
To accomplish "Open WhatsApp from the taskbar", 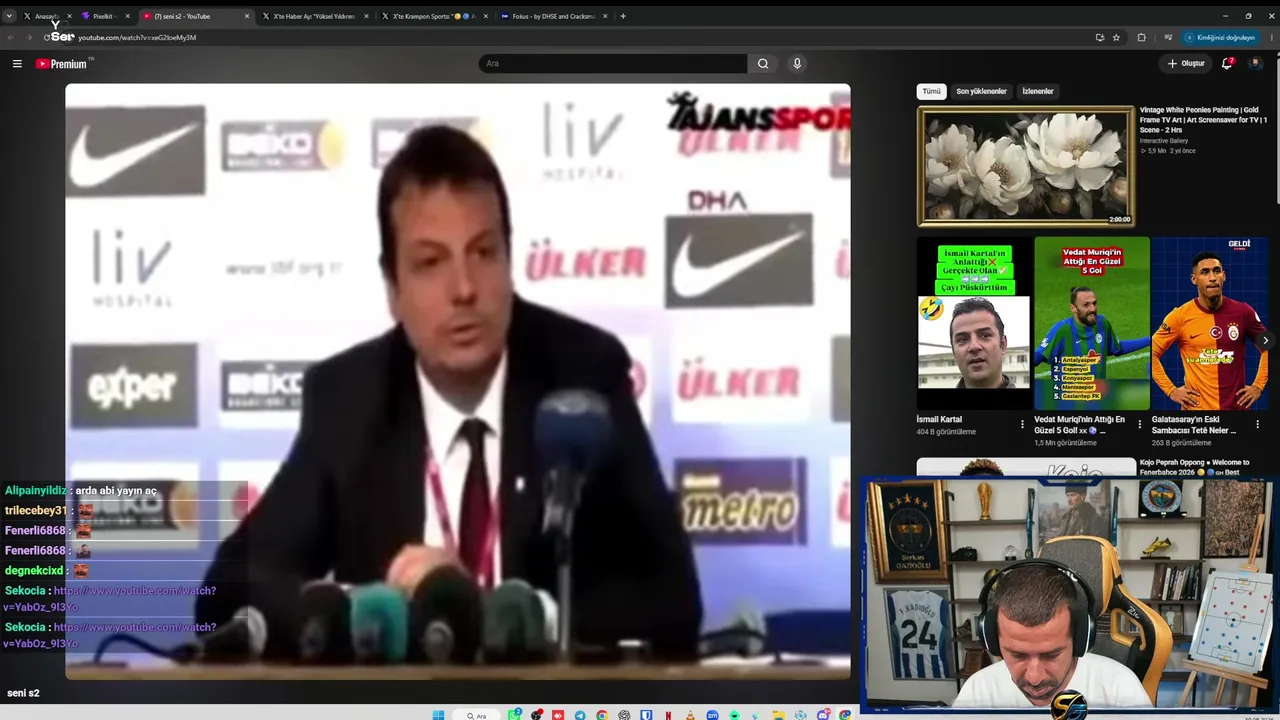I will (515, 715).
